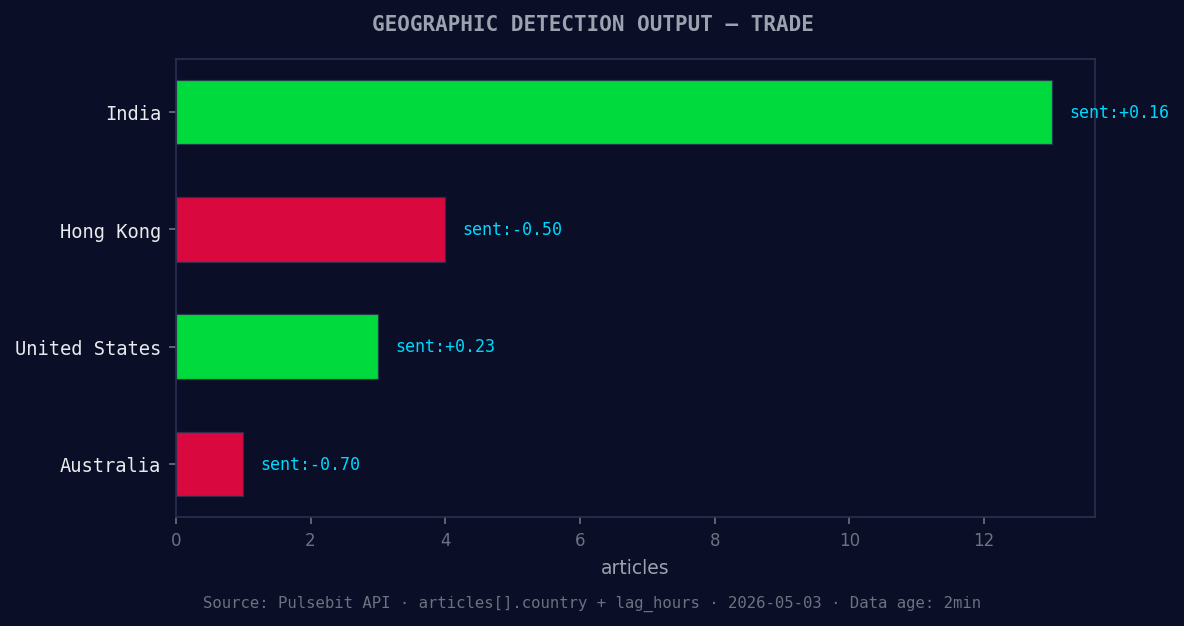Click the India green bar
Viewport: 1184px width, 626px height.
pyautogui.click(x=614, y=113)
